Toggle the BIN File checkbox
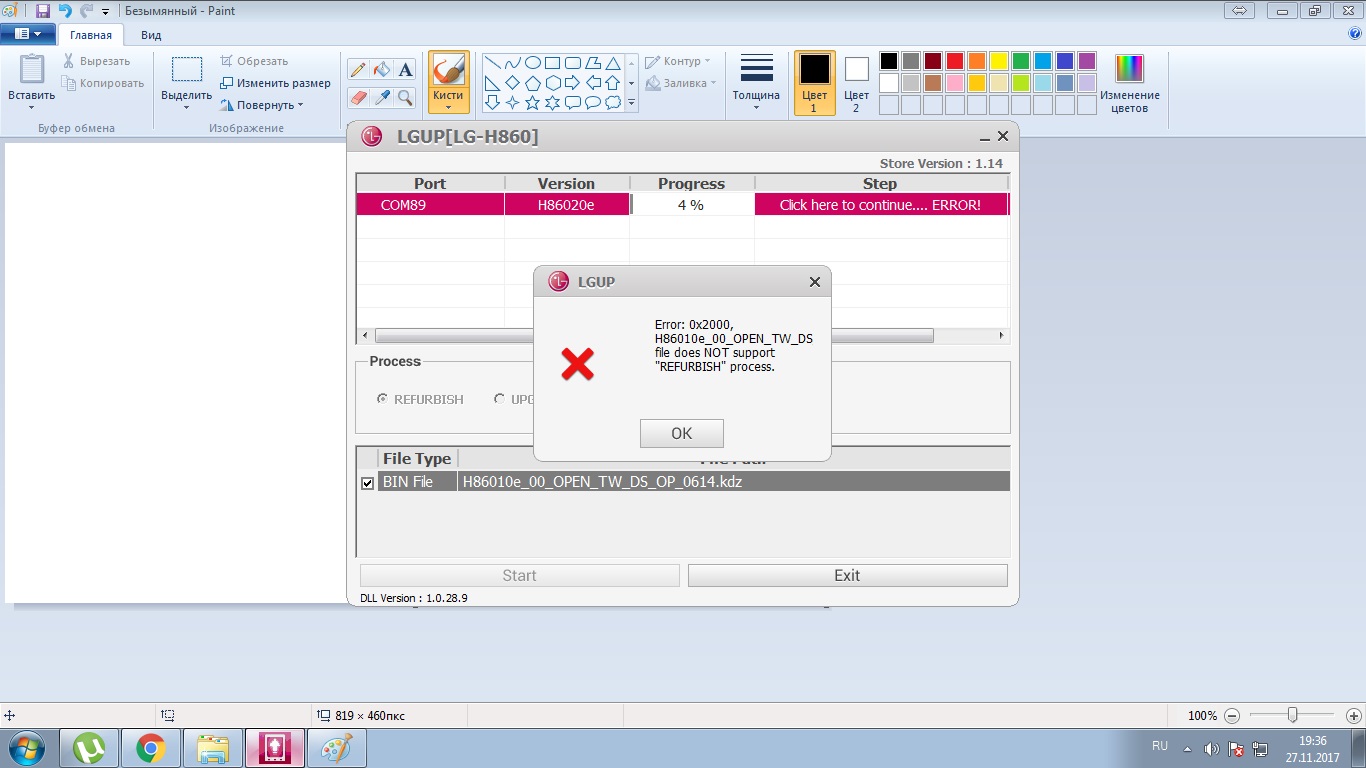 (368, 483)
